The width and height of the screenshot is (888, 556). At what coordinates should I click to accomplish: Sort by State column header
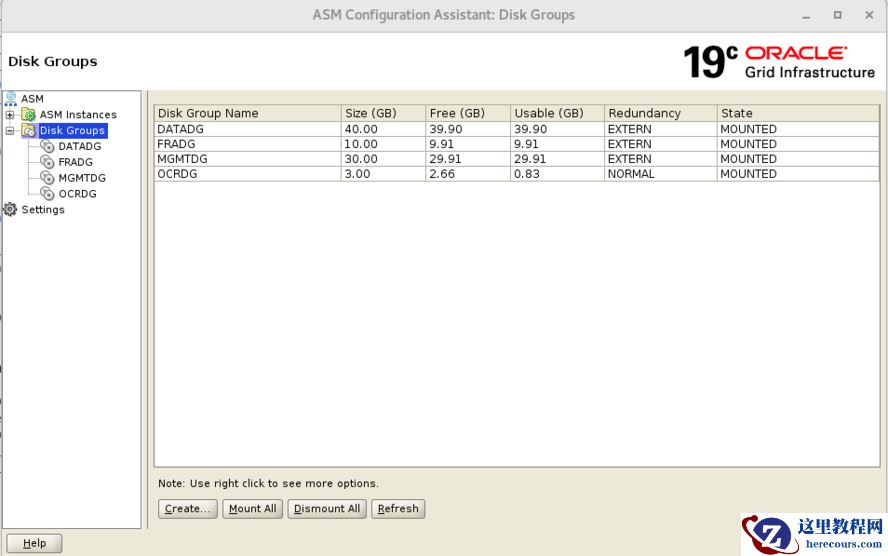(x=798, y=113)
